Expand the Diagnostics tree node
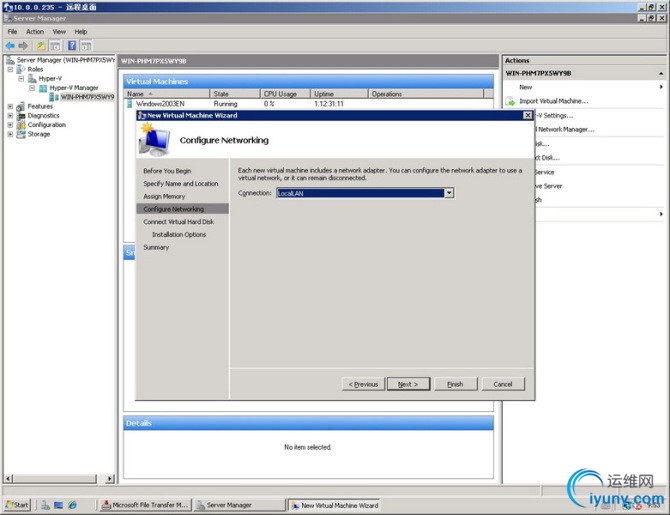The image size is (670, 515). pyautogui.click(x=10, y=116)
